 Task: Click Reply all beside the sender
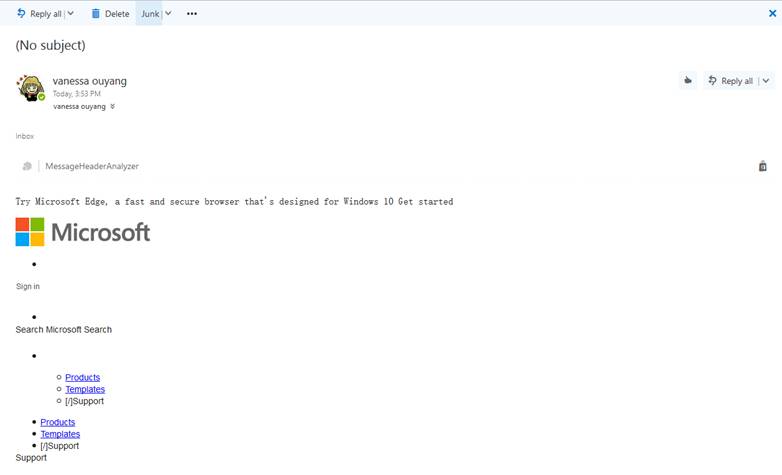click(x=731, y=80)
